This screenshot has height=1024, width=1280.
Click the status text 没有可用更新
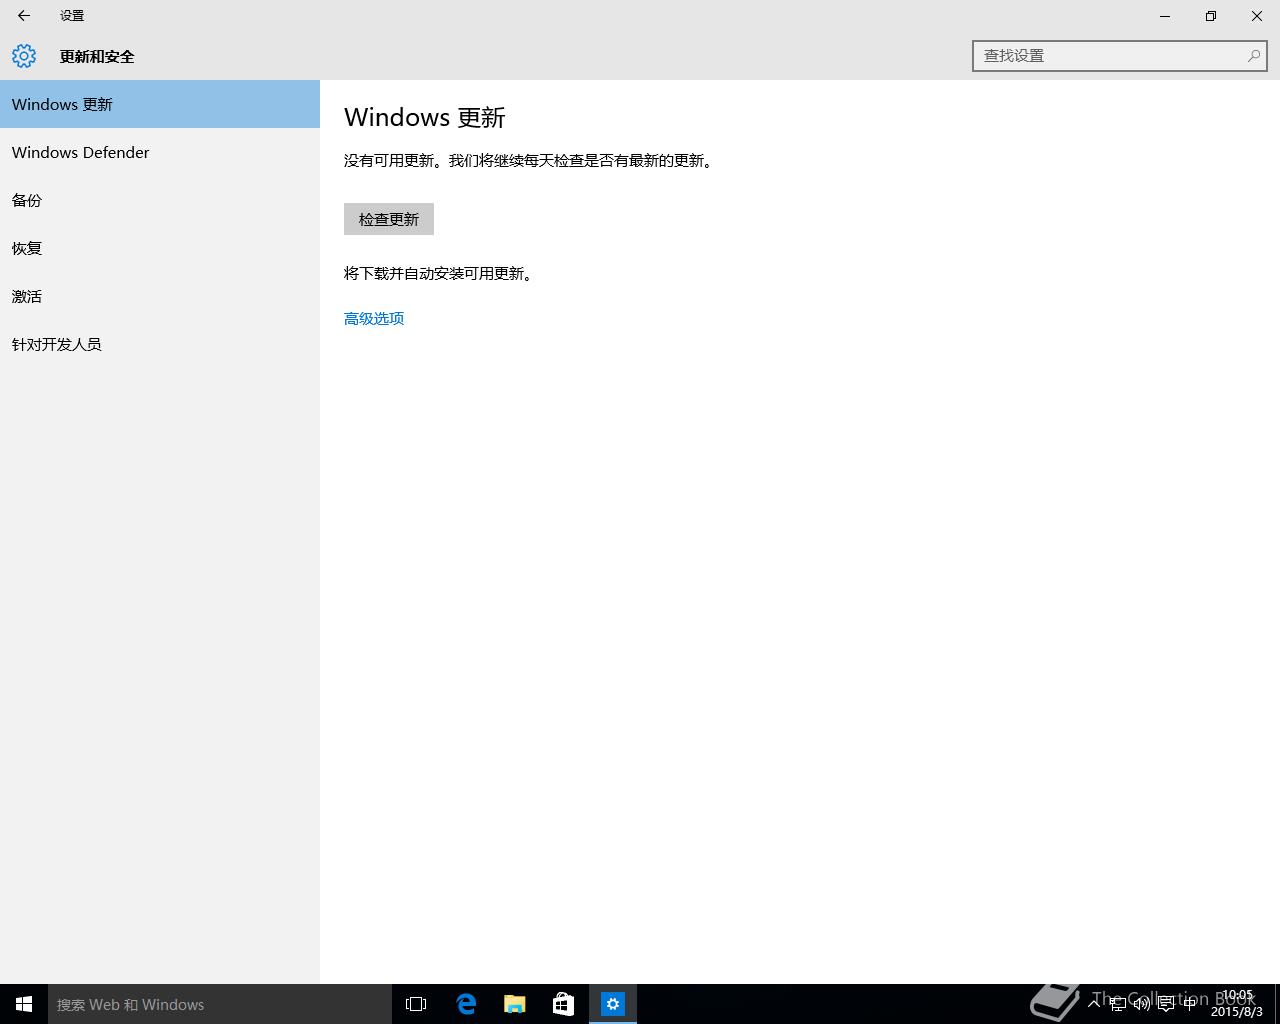(389, 160)
